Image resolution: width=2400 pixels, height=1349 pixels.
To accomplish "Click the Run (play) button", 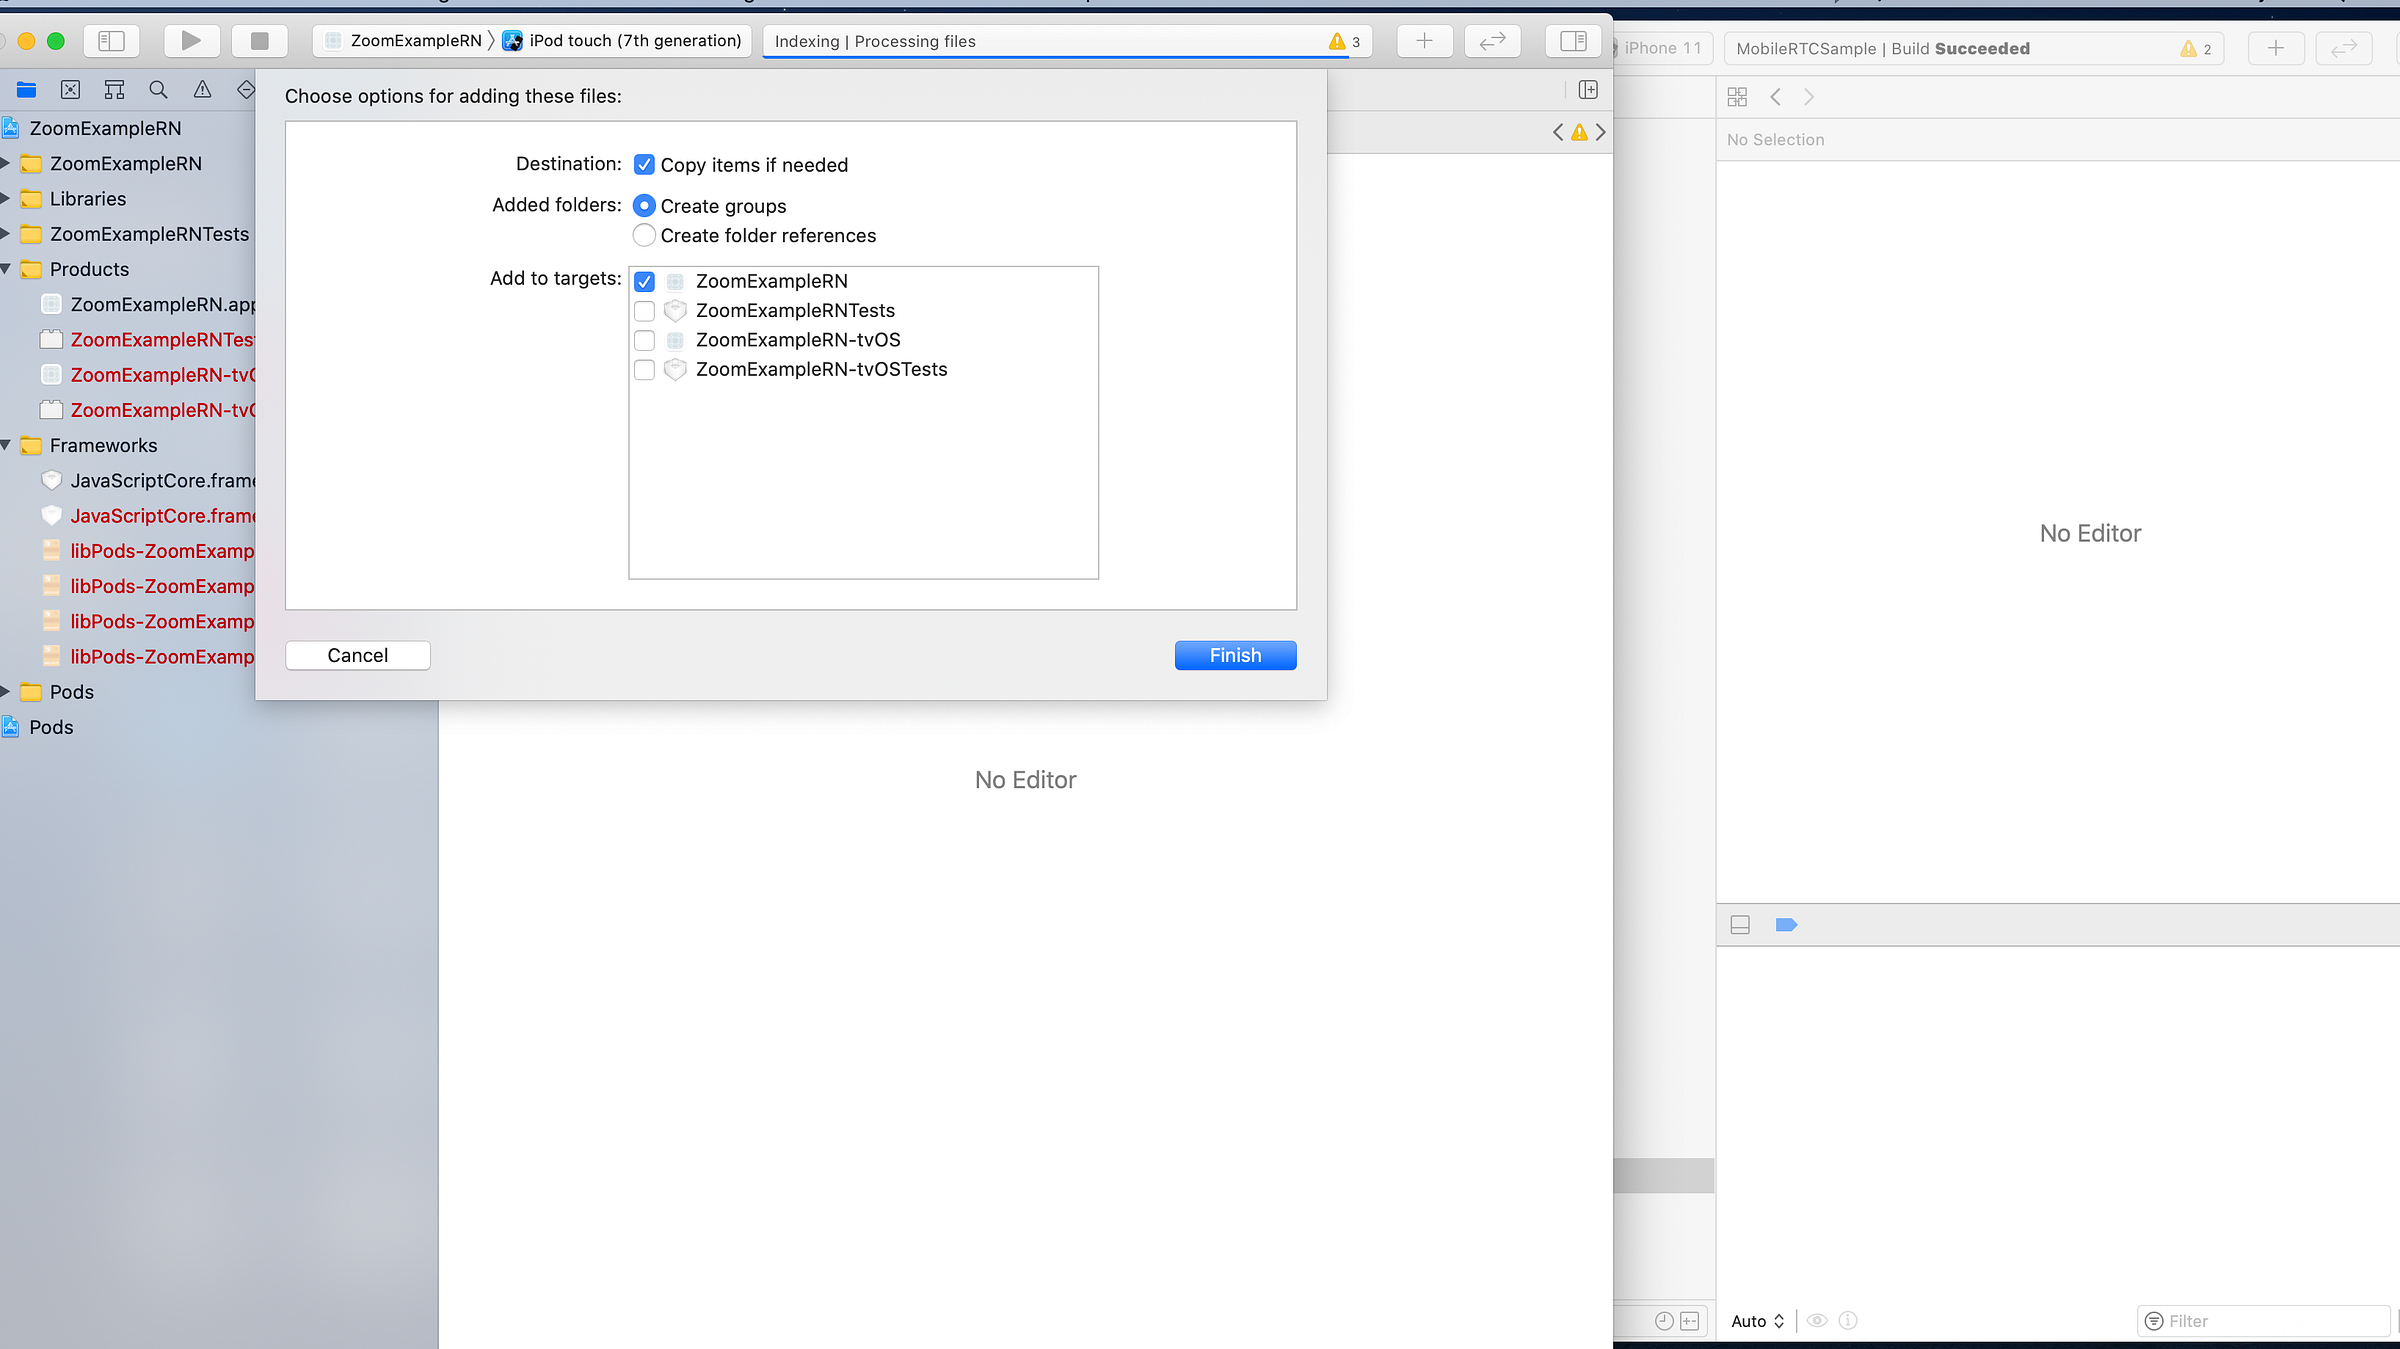I will tap(190, 41).
